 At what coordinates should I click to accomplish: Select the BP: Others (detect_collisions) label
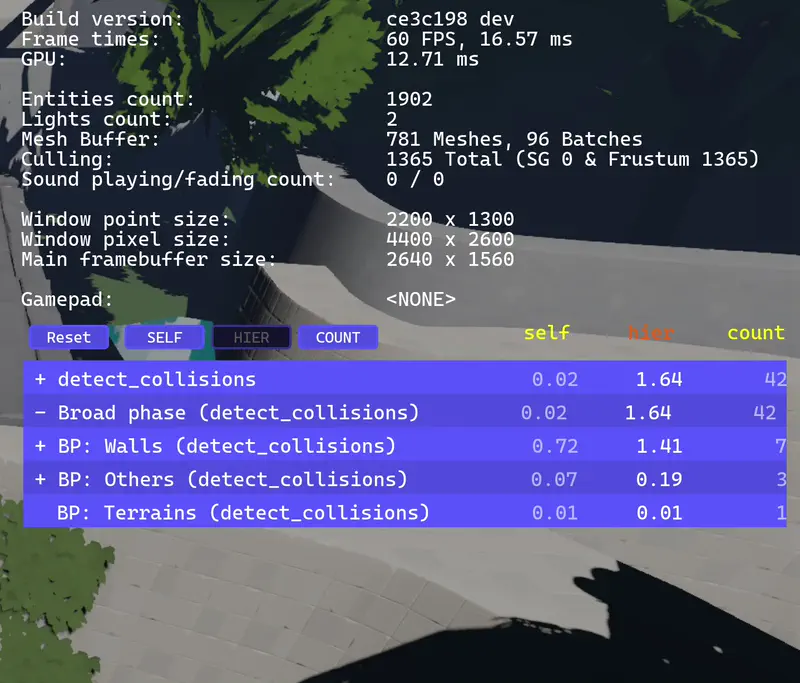coord(232,480)
